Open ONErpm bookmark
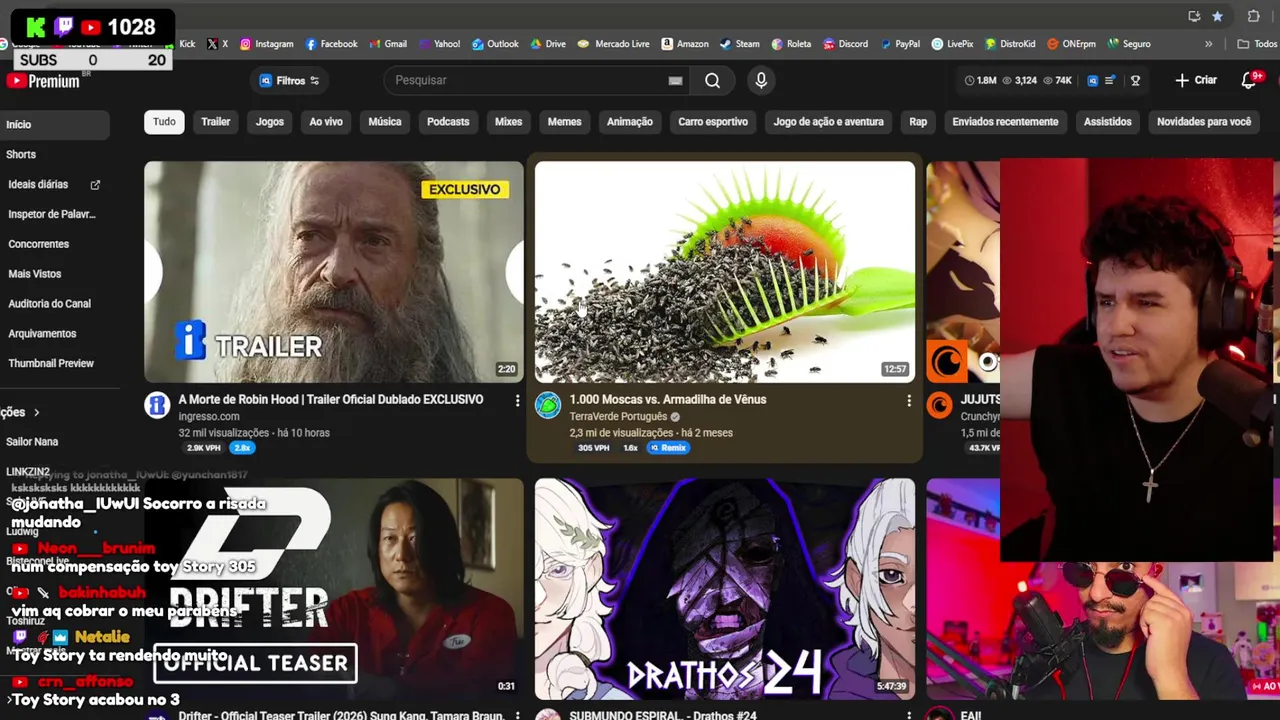Viewport: 1280px width, 720px height. tap(1071, 44)
